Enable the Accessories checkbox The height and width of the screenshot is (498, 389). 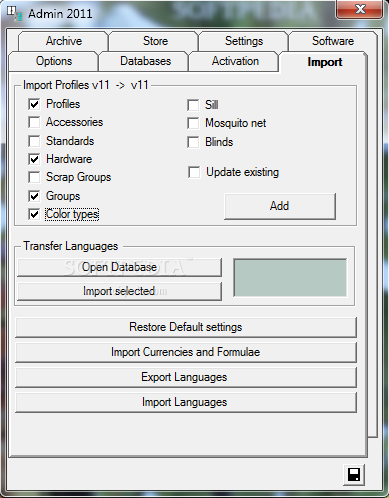[34, 122]
